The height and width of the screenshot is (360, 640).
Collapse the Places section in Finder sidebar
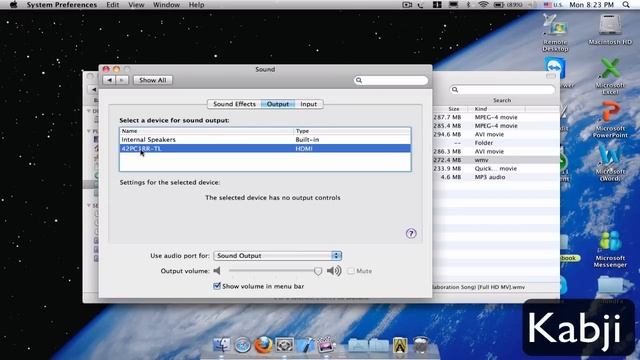pos(89,131)
